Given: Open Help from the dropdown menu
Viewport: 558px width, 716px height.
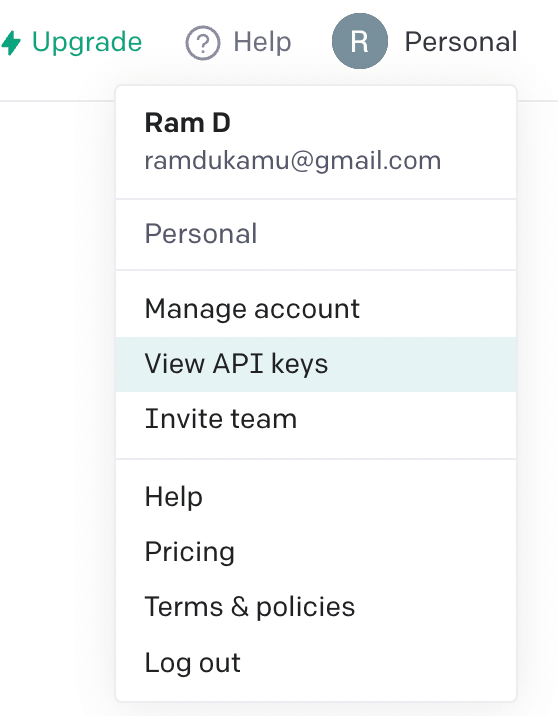Looking at the screenshot, I should (x=316, y=497).
